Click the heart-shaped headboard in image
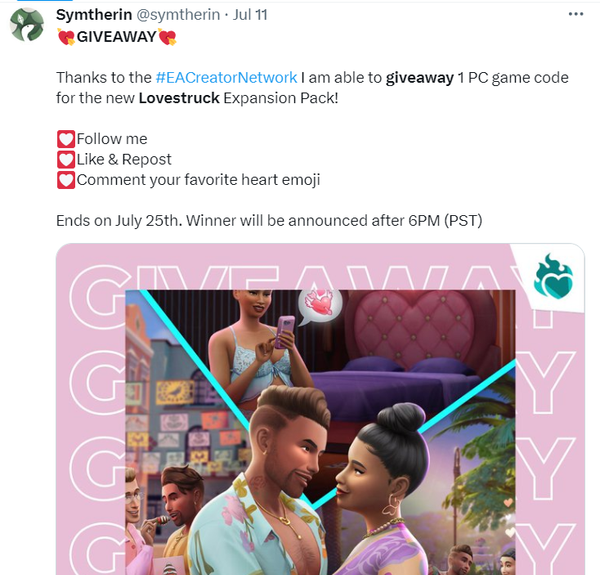Screen dimensions: 600x575 (x=414, y=328)
